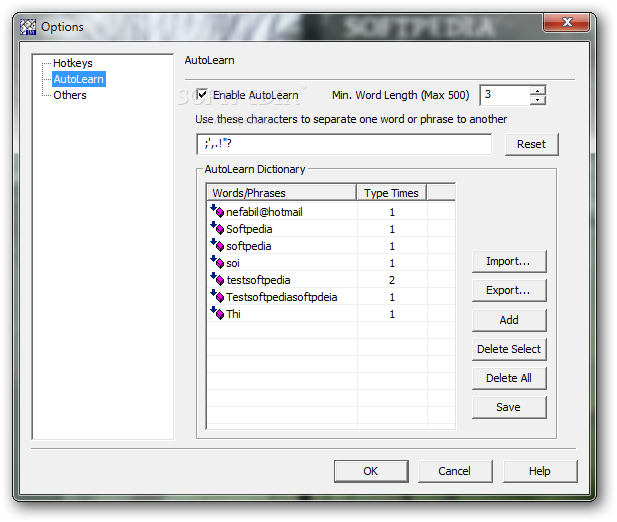Click the icon beside Testsoftpediasoftpdeia entry
This screenshot has width=617, height=522.
[217, 296]
